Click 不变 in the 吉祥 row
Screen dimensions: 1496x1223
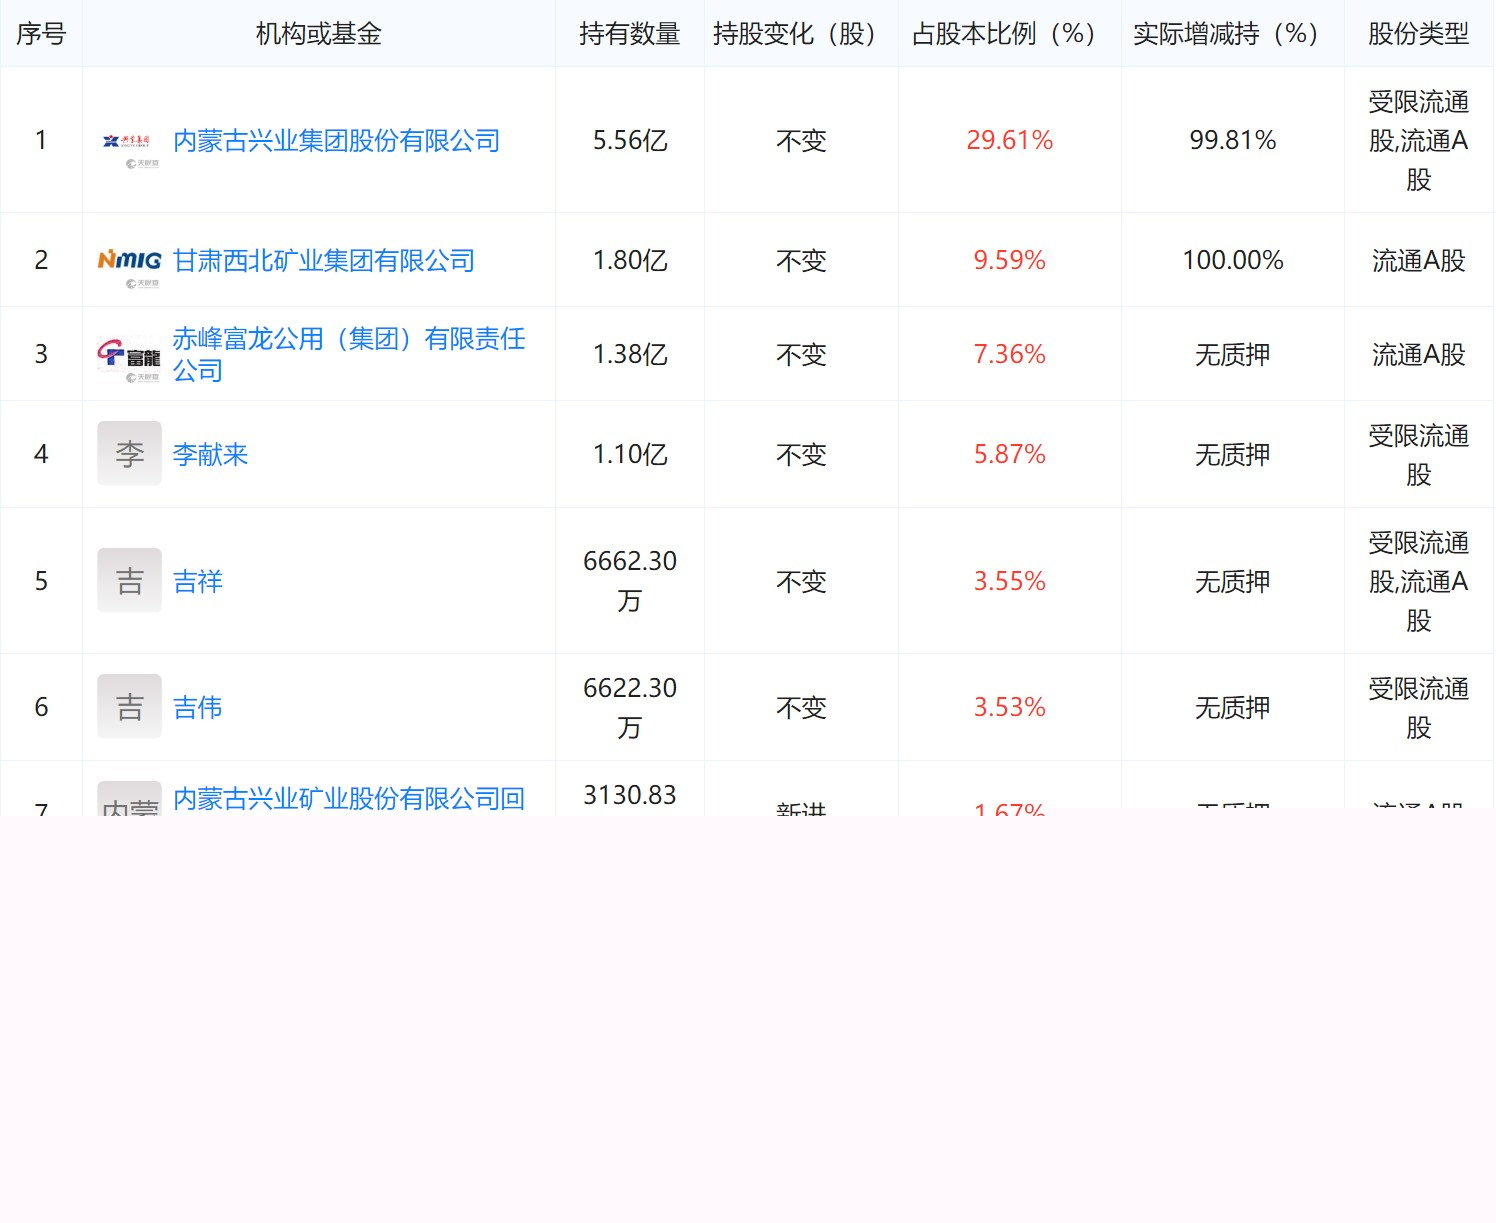(801, 582)
